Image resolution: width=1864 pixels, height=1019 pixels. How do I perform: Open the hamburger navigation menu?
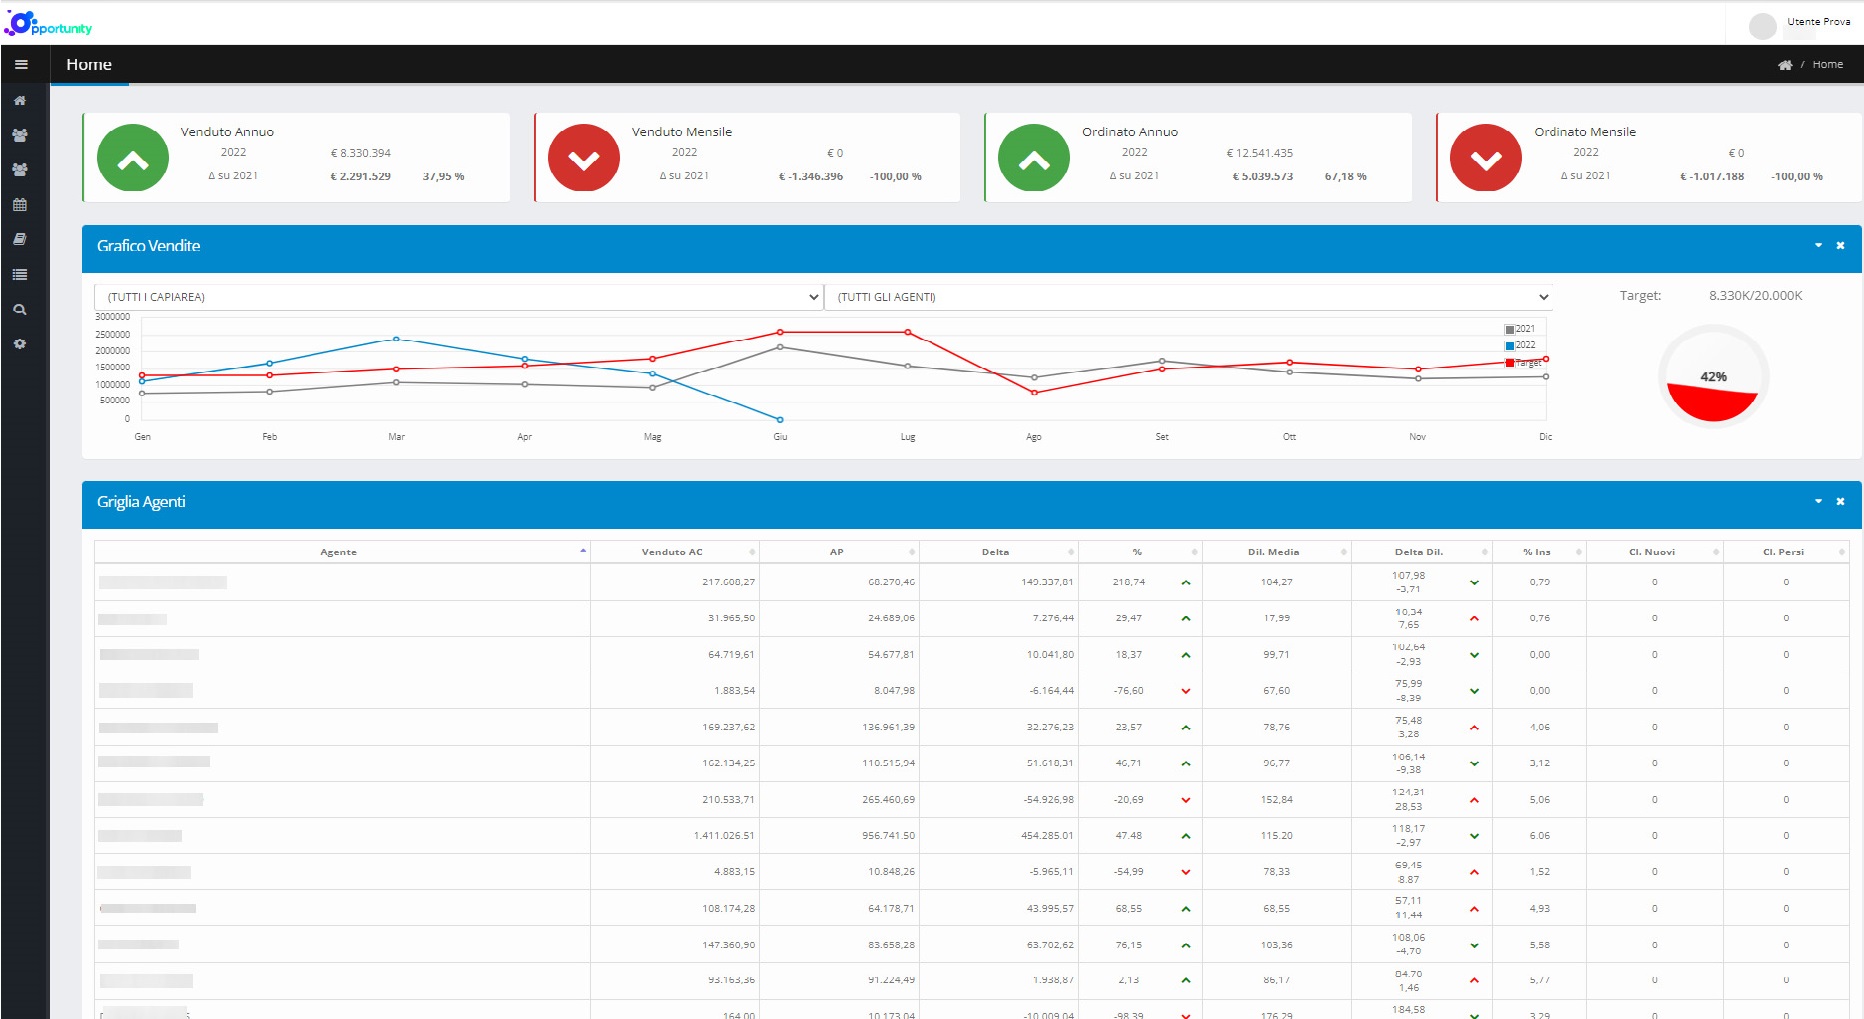point(21,63)
